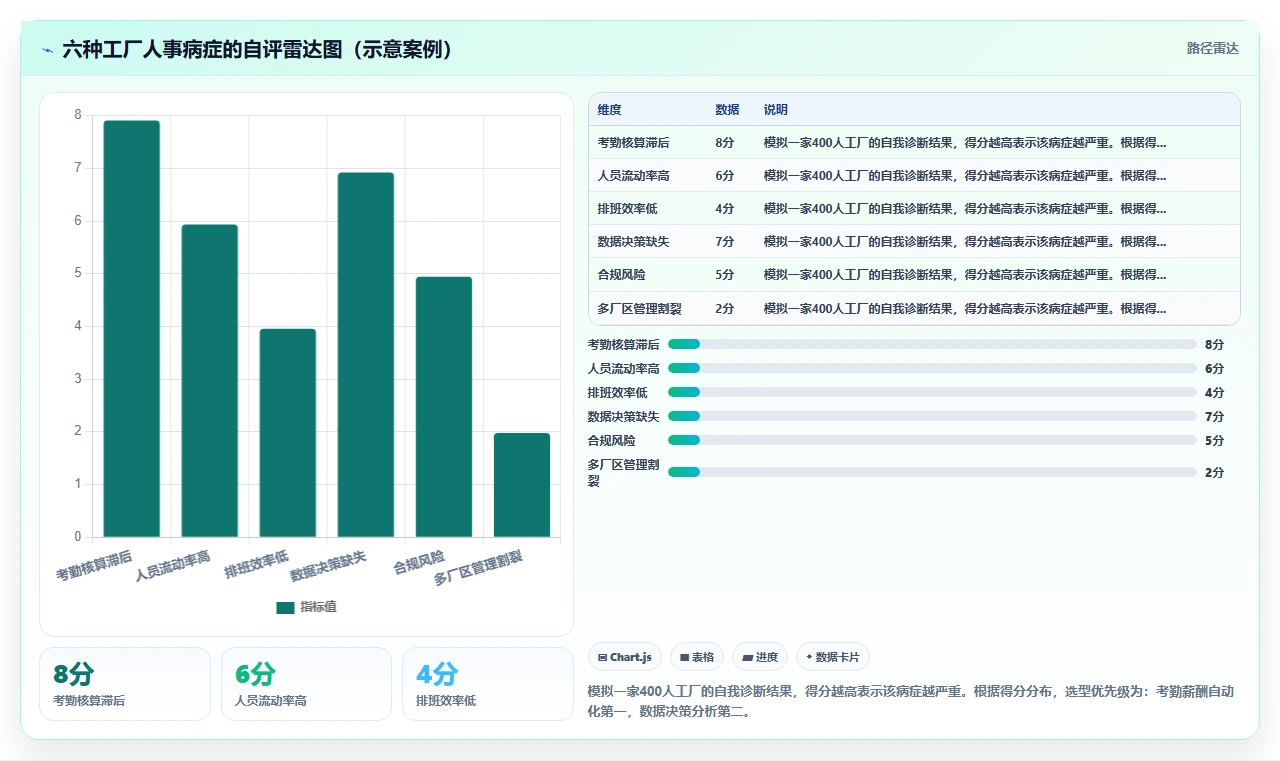Toggle the 指标值 legend color box
Screen dimensions: 1280x761
click(x=285, y=607)
